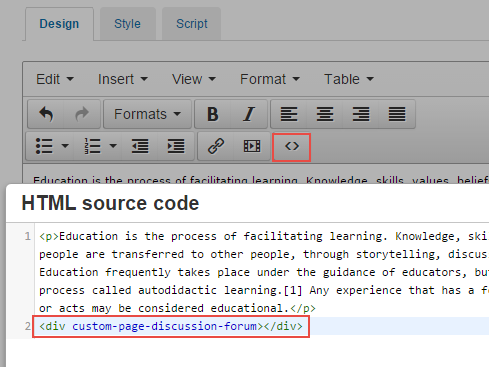Open the source code view icon
This screenshot has height=367, width=489.
coord(292,147)
